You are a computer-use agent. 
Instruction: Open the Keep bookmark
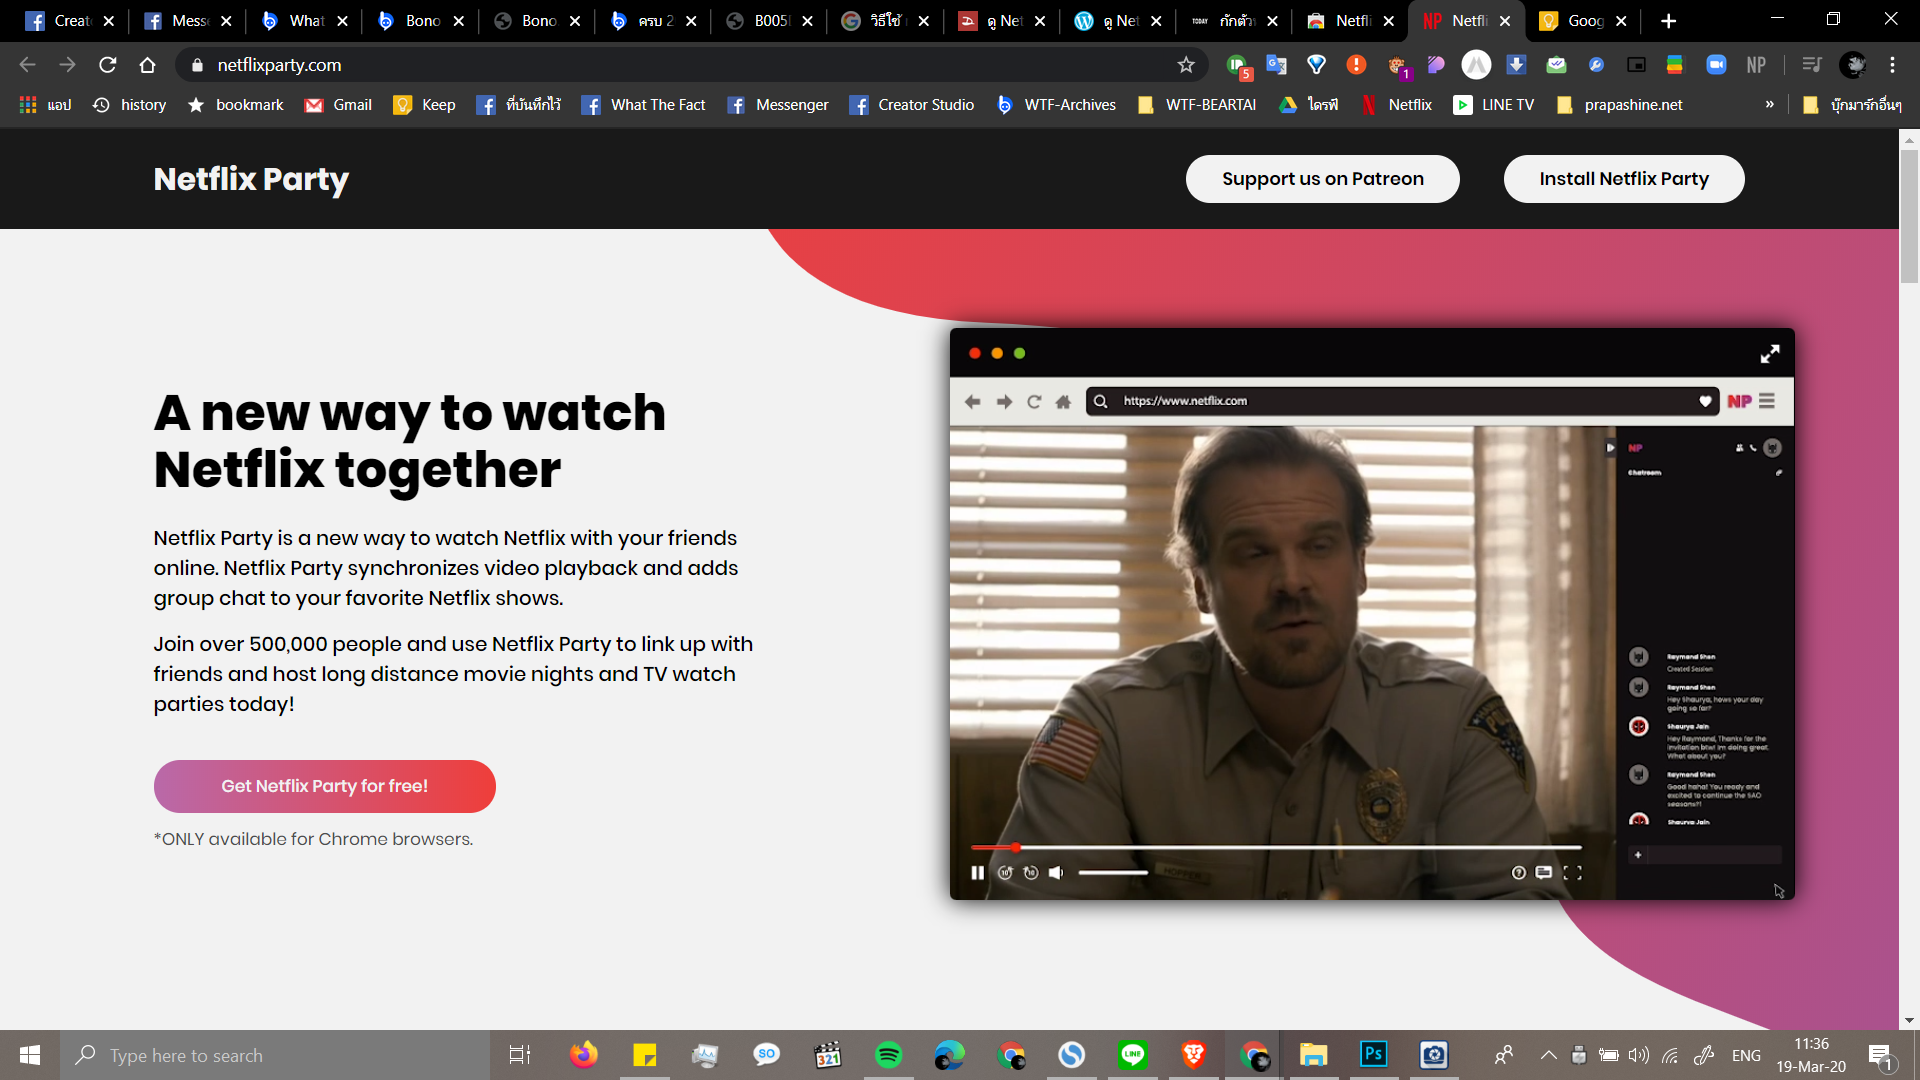tap(425, 105)
